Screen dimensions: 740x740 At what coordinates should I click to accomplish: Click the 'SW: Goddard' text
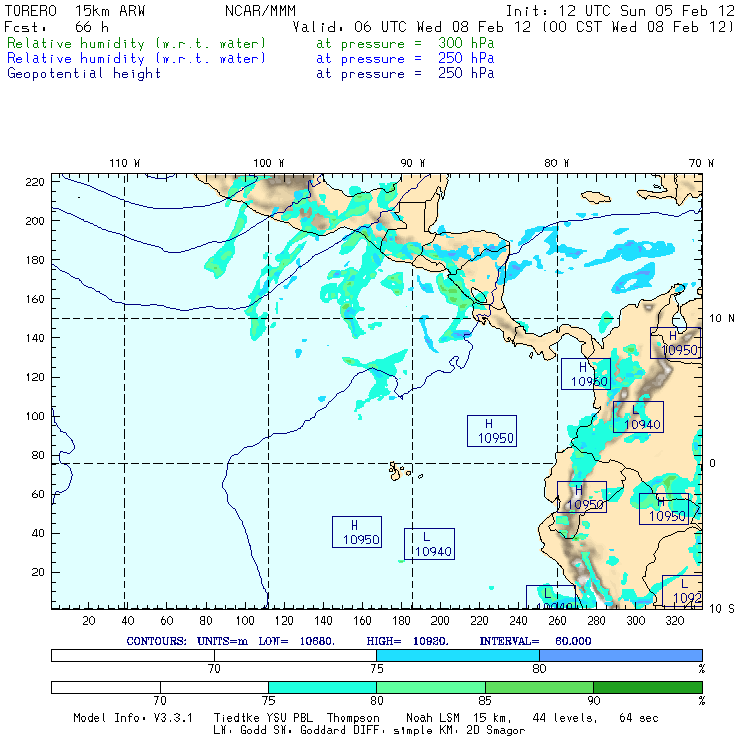pos(312,731)
